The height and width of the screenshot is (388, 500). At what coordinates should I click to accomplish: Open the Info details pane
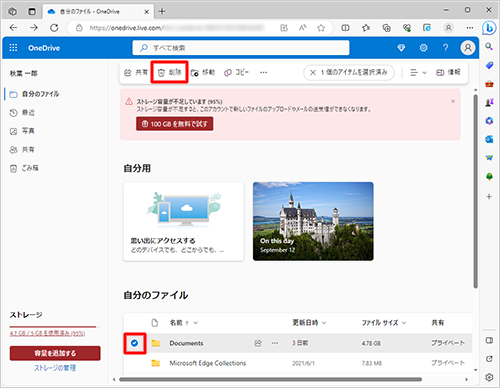point(448,72)
